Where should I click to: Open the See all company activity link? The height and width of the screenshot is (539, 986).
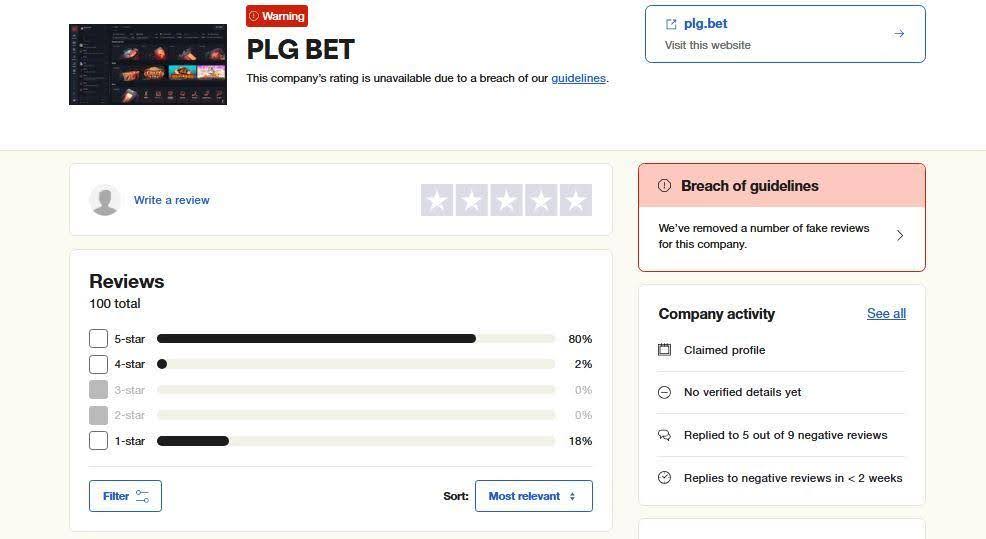pyautogui.click(x=886, y=314)
